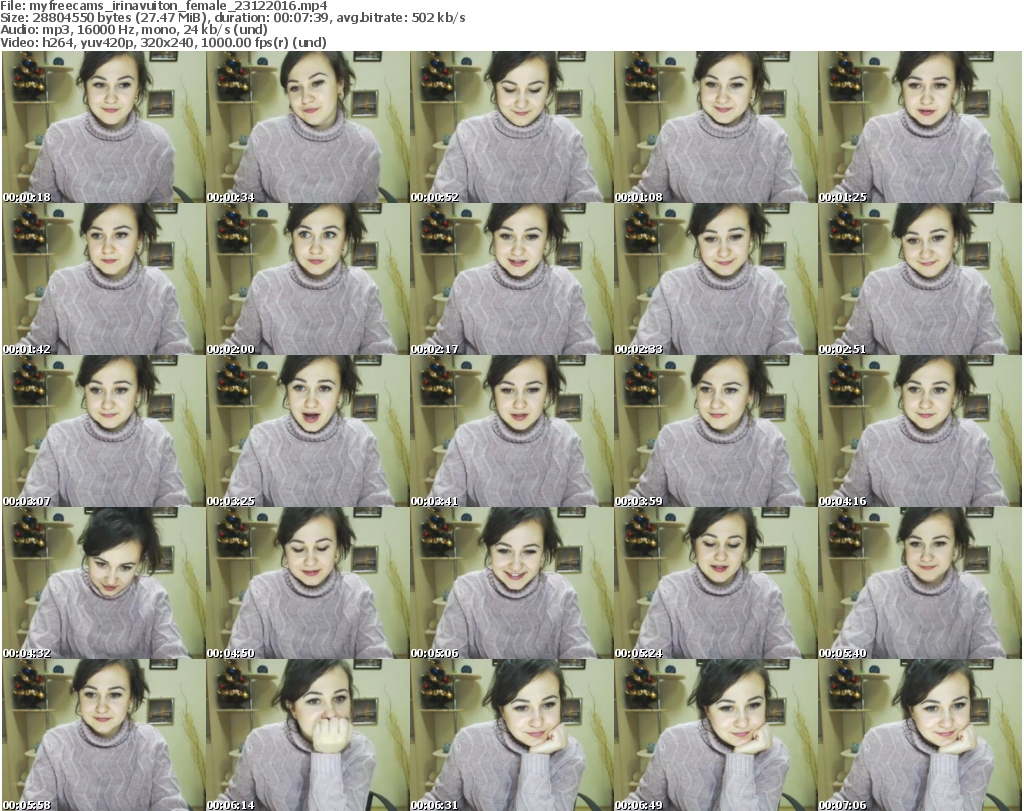Click the frame at 00:04:32
This screenshot has height=811, width=1024.
[x=103, y=583]
